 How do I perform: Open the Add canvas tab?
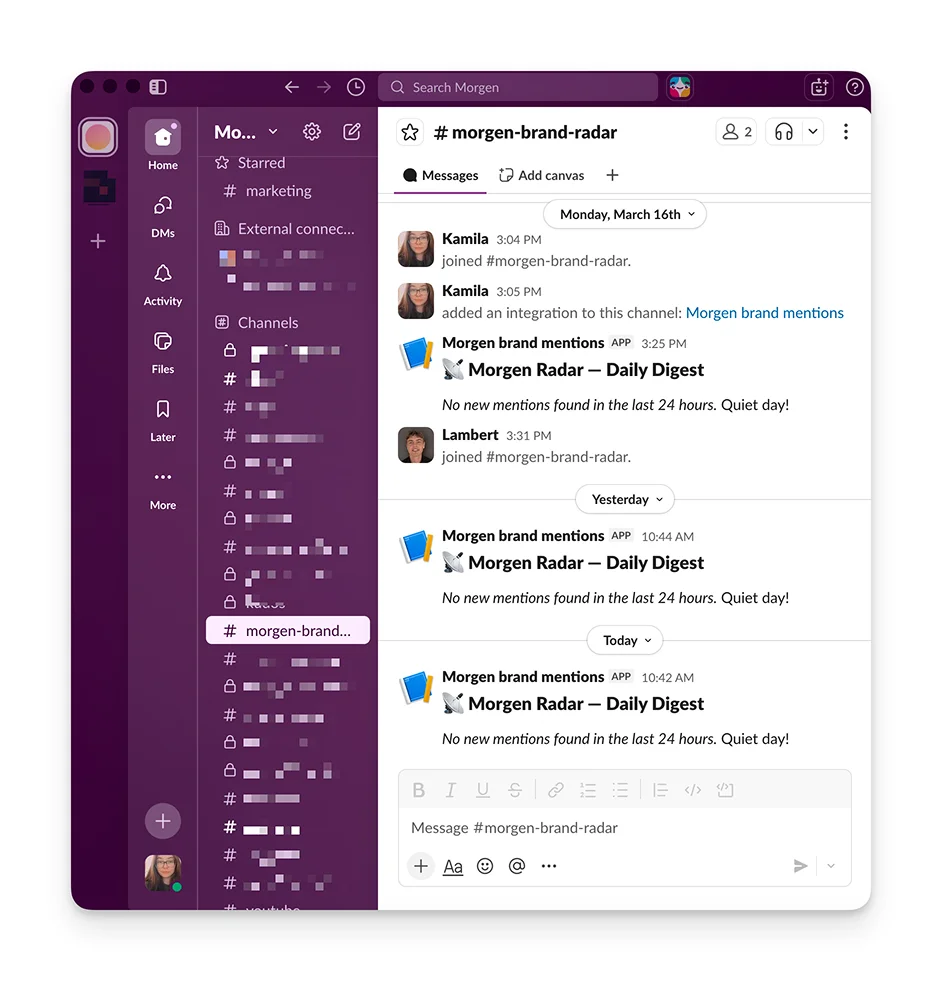pyautogui.click(x=541, y=175)
